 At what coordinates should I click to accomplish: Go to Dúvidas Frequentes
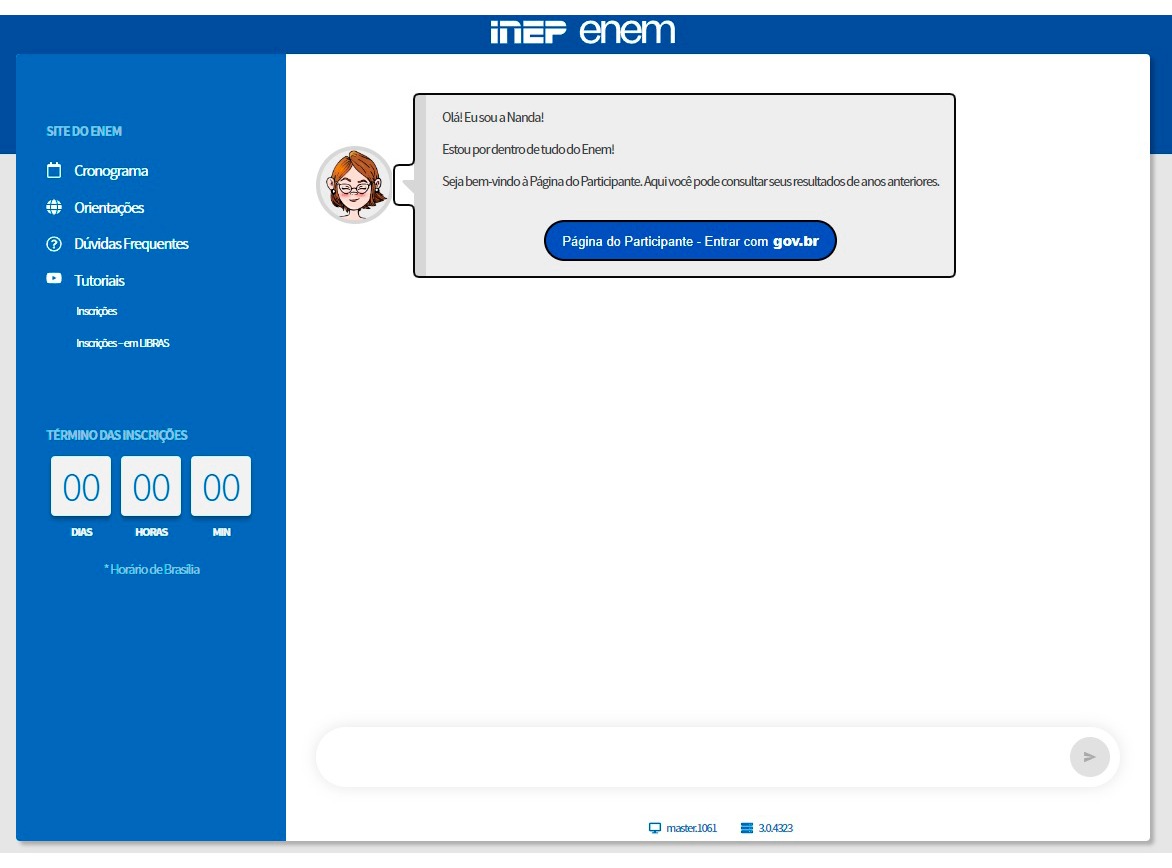tap(131, 244)
